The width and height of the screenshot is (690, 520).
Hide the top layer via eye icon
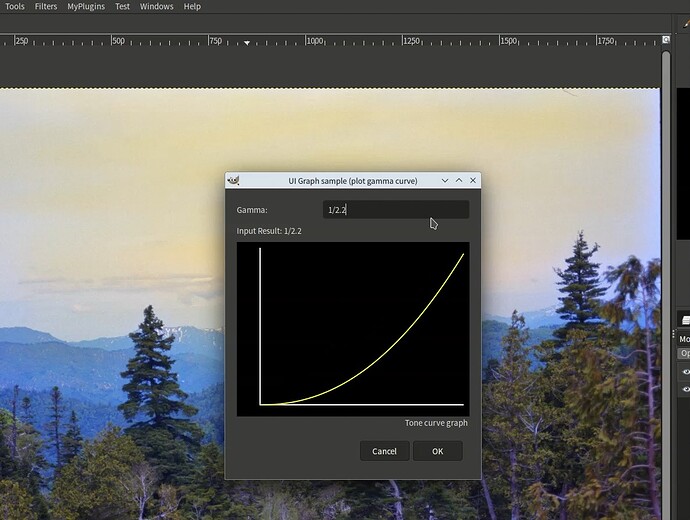pos(686,372)
